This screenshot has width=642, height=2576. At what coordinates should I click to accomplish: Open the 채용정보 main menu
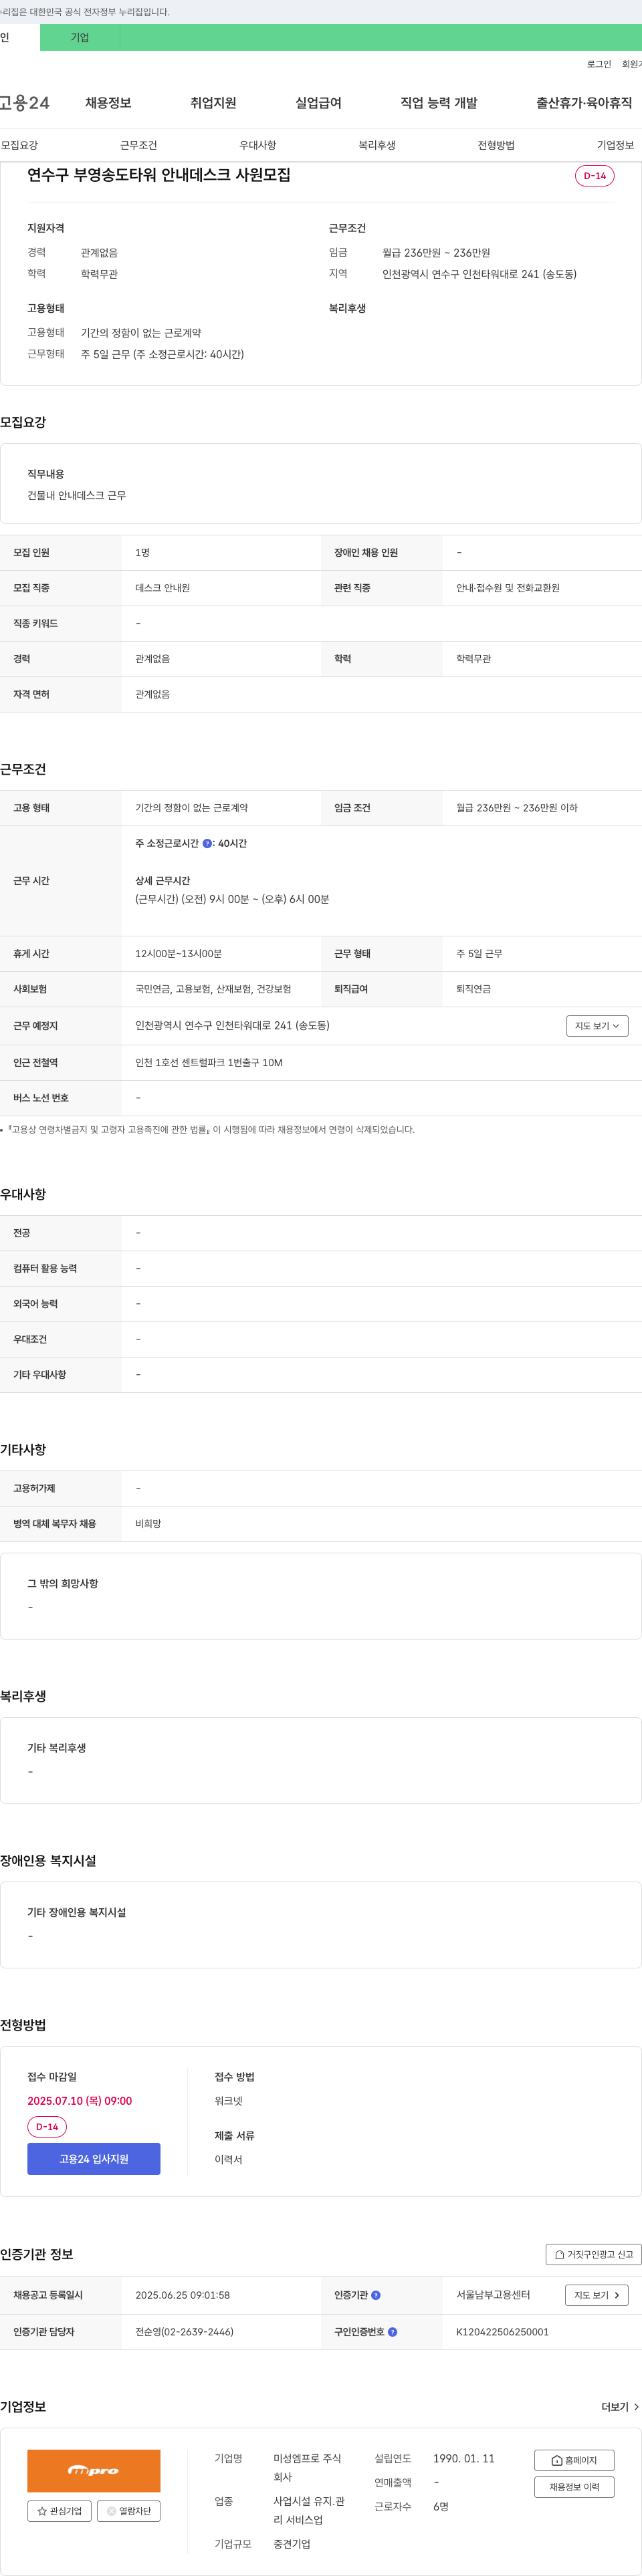pos(108,103)
